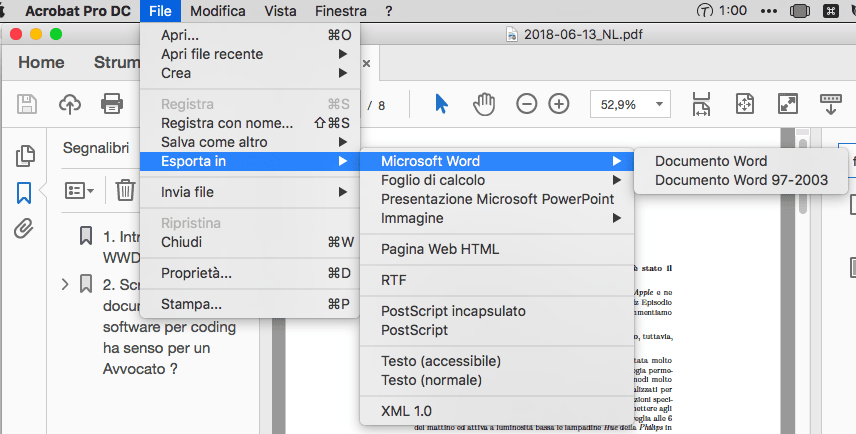Click the zoom in plus icon
The width and height of the screenshot is (856, 434).
click(558, 104)
